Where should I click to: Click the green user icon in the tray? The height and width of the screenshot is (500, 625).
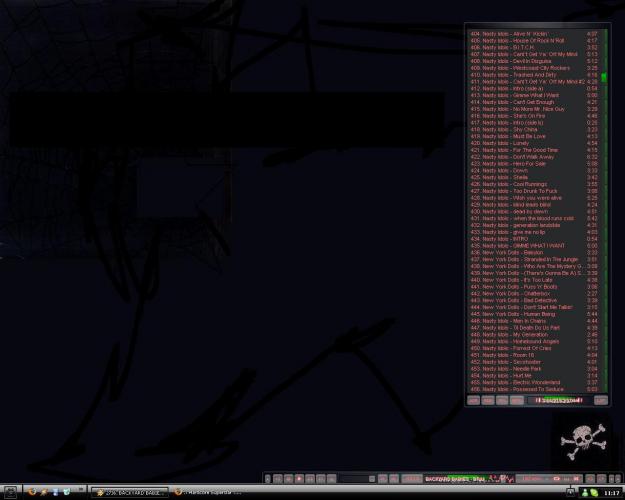point(585,493)
